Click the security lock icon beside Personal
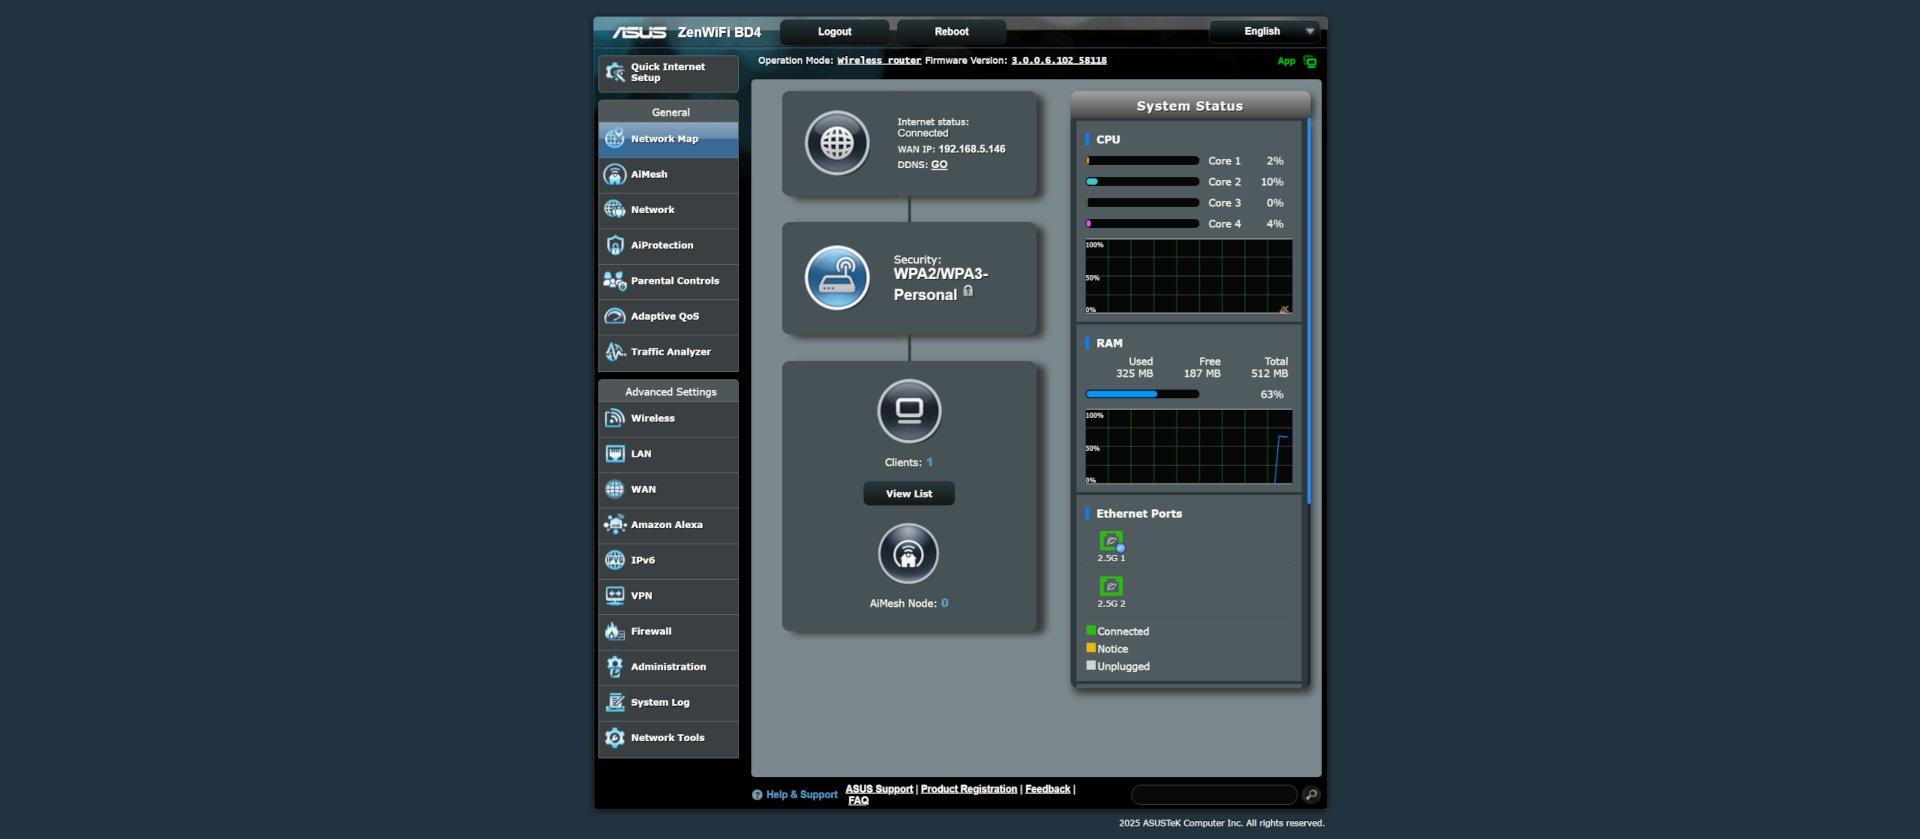1920x839 pixels. (968, 292)
